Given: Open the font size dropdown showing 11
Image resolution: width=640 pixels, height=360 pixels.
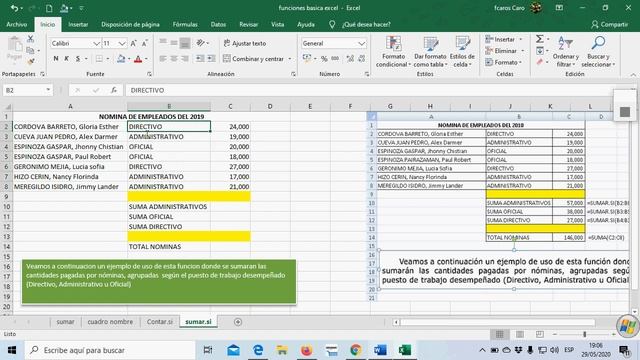Looking at the screenshot, I should pos(122,43).
